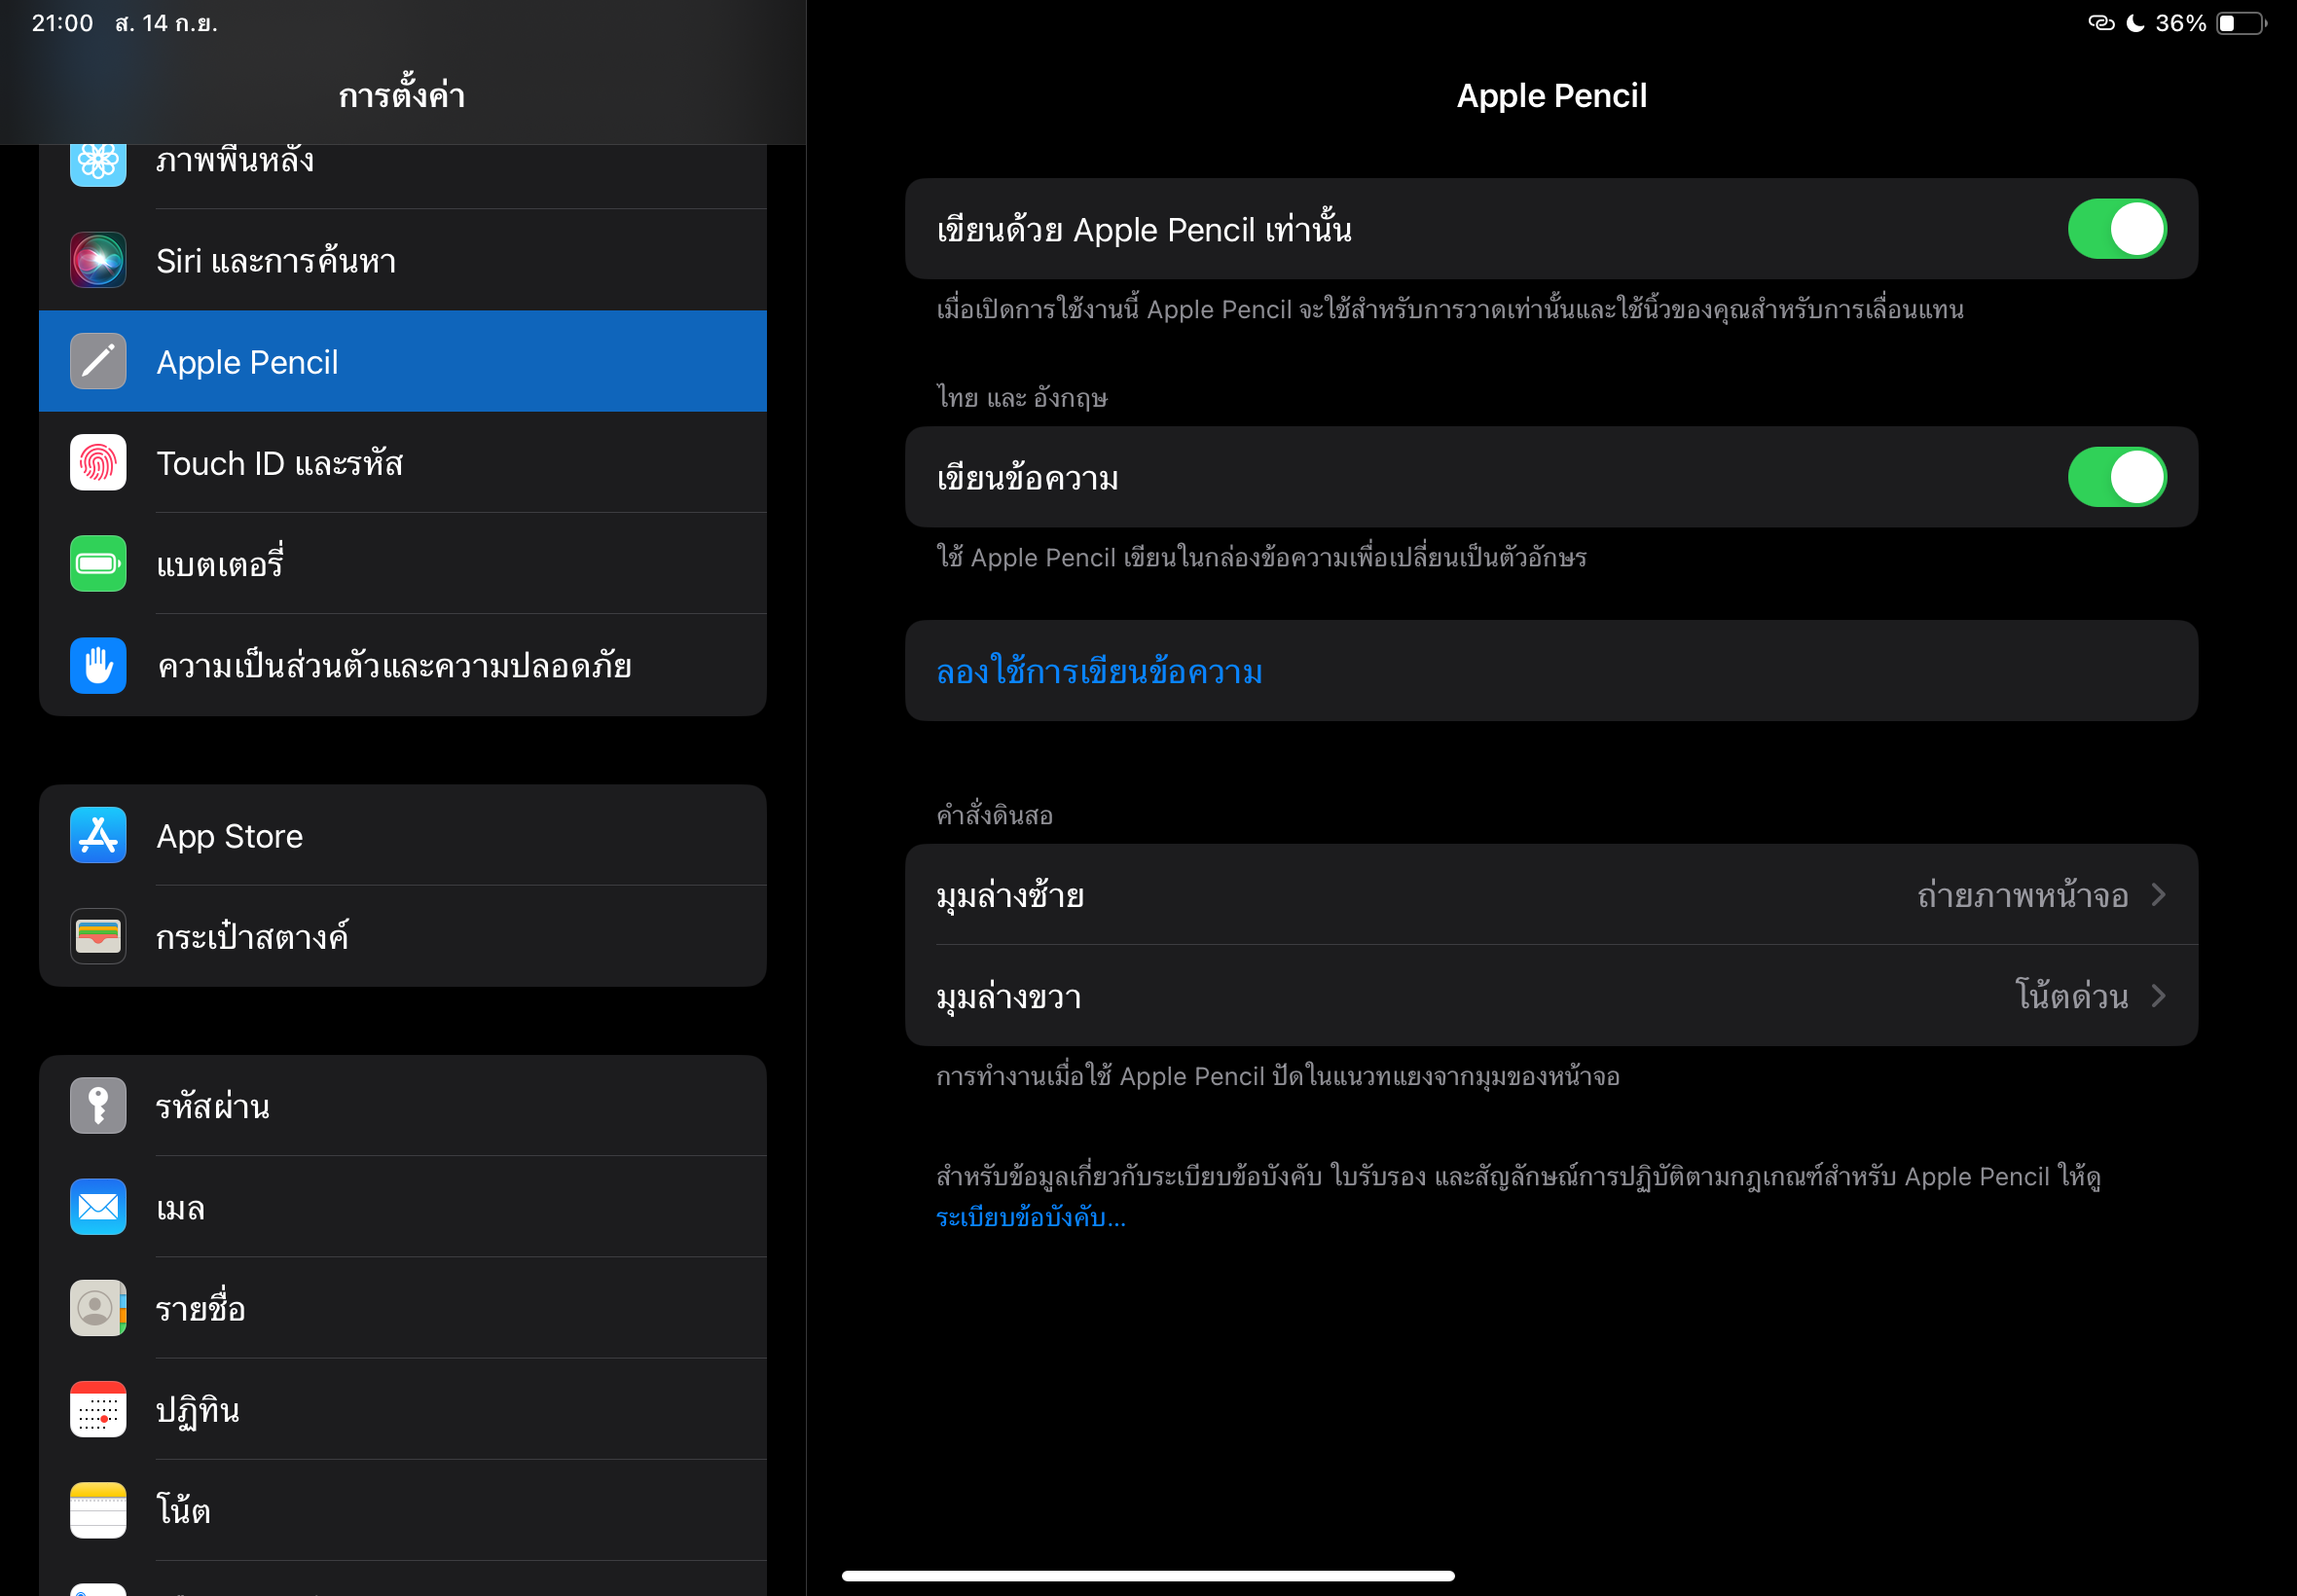Open App Store settings
Viewport: 2297px width, 1596px height.
[403, 835]
